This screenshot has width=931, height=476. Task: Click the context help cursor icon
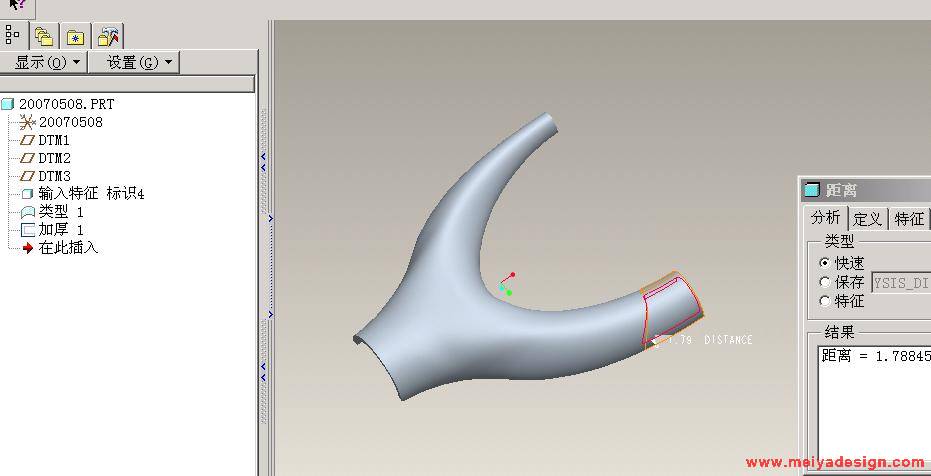[x=17, y=5]
